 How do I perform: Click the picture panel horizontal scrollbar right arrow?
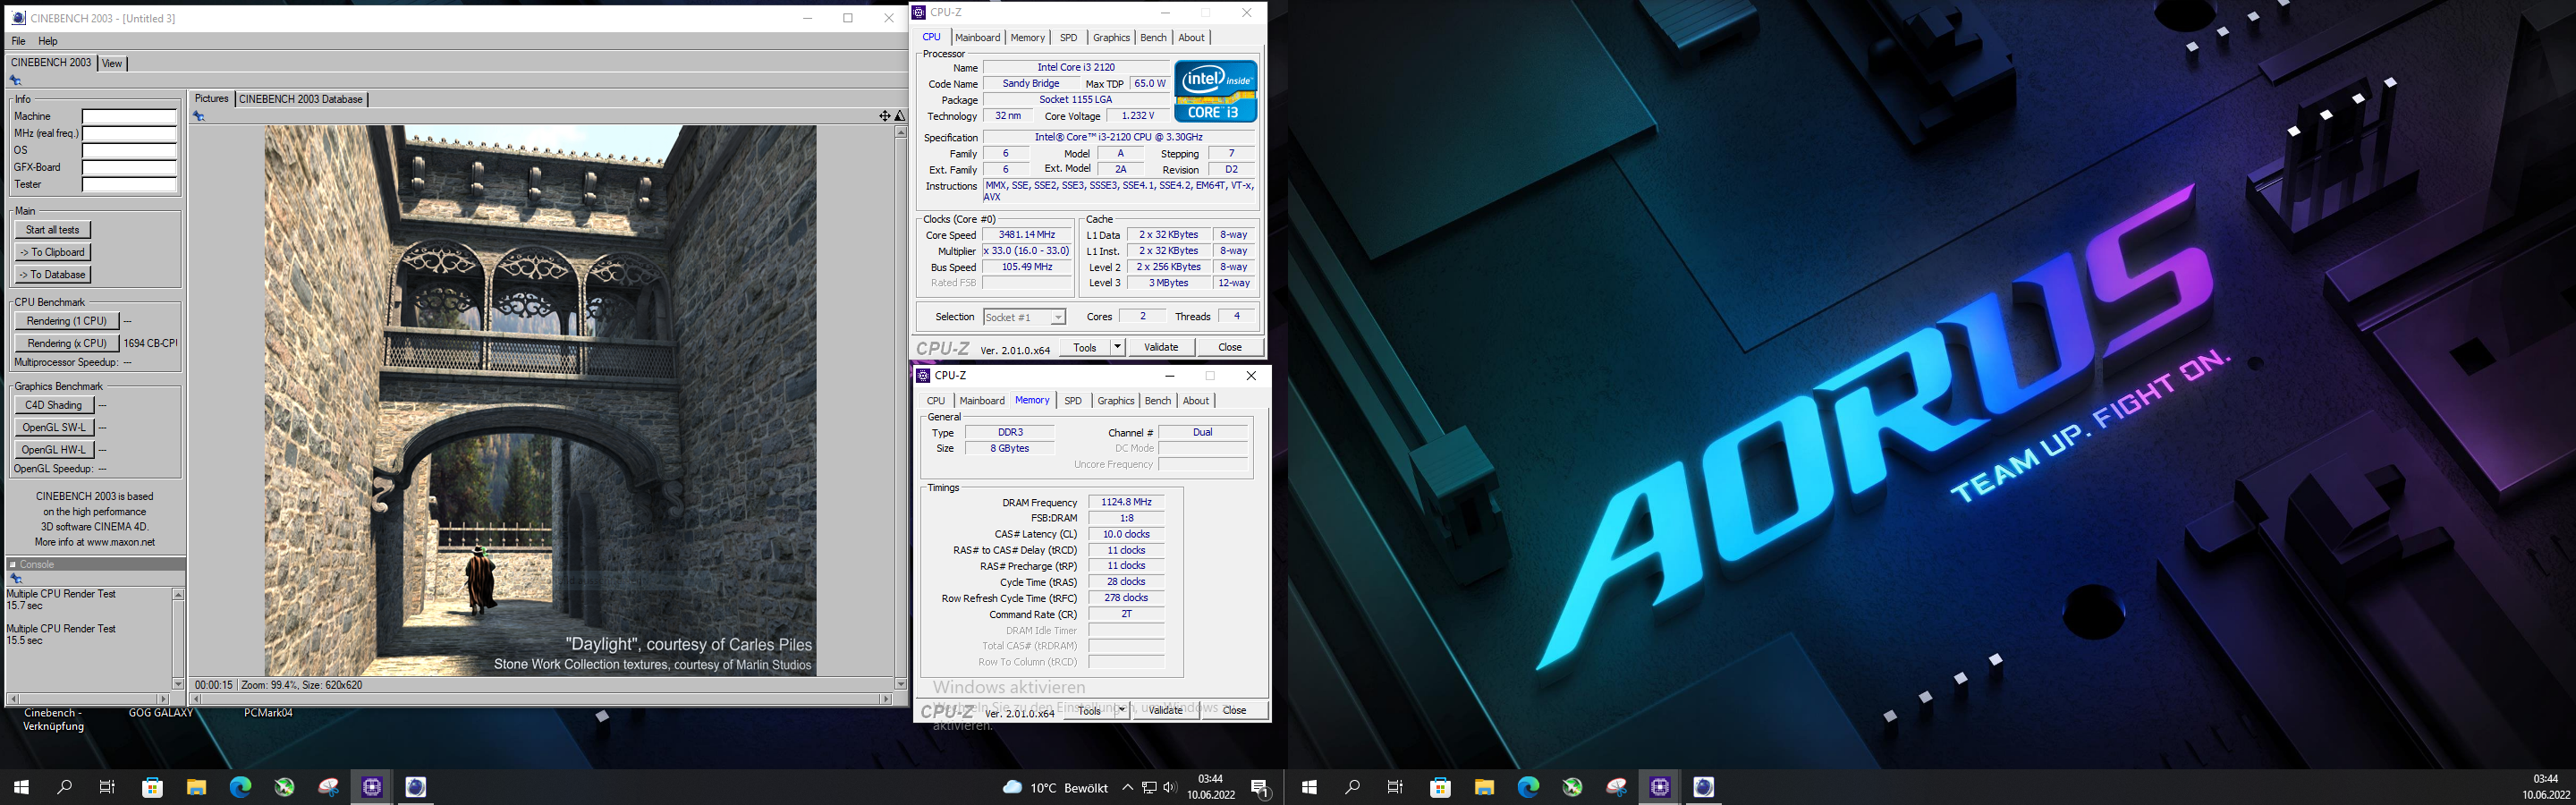[x=886, y=699]
